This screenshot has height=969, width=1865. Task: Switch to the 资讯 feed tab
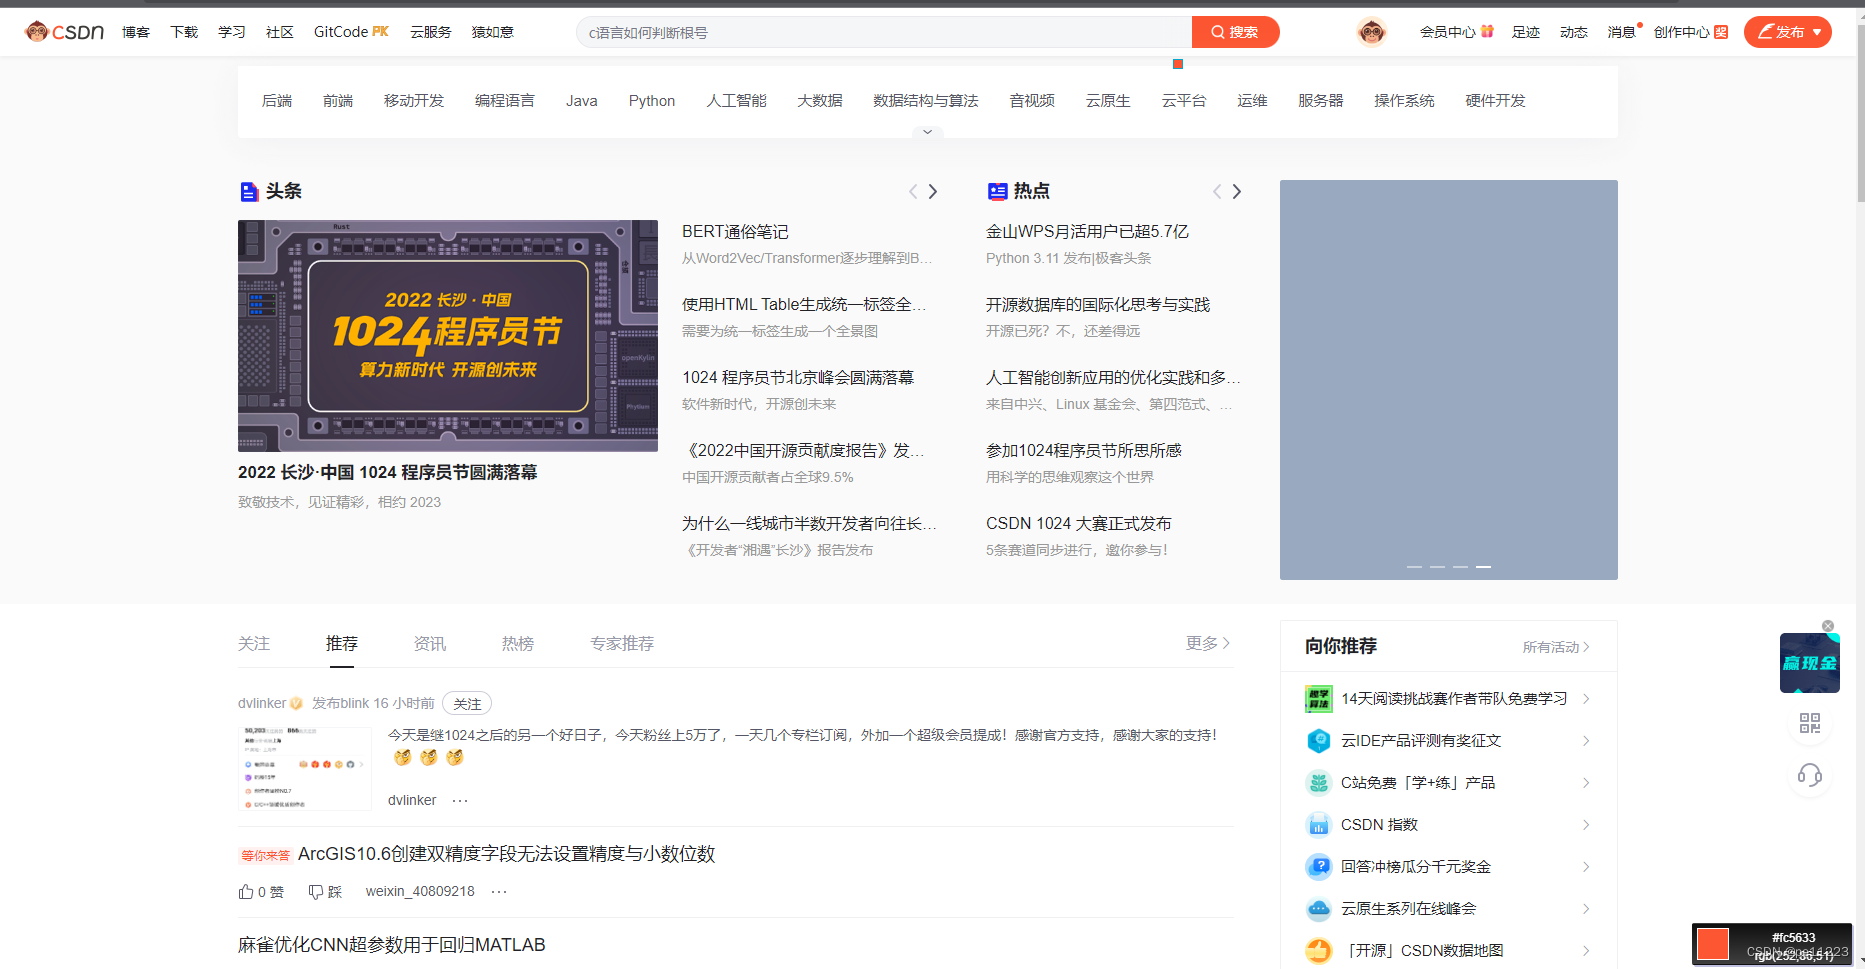point(430,644)
